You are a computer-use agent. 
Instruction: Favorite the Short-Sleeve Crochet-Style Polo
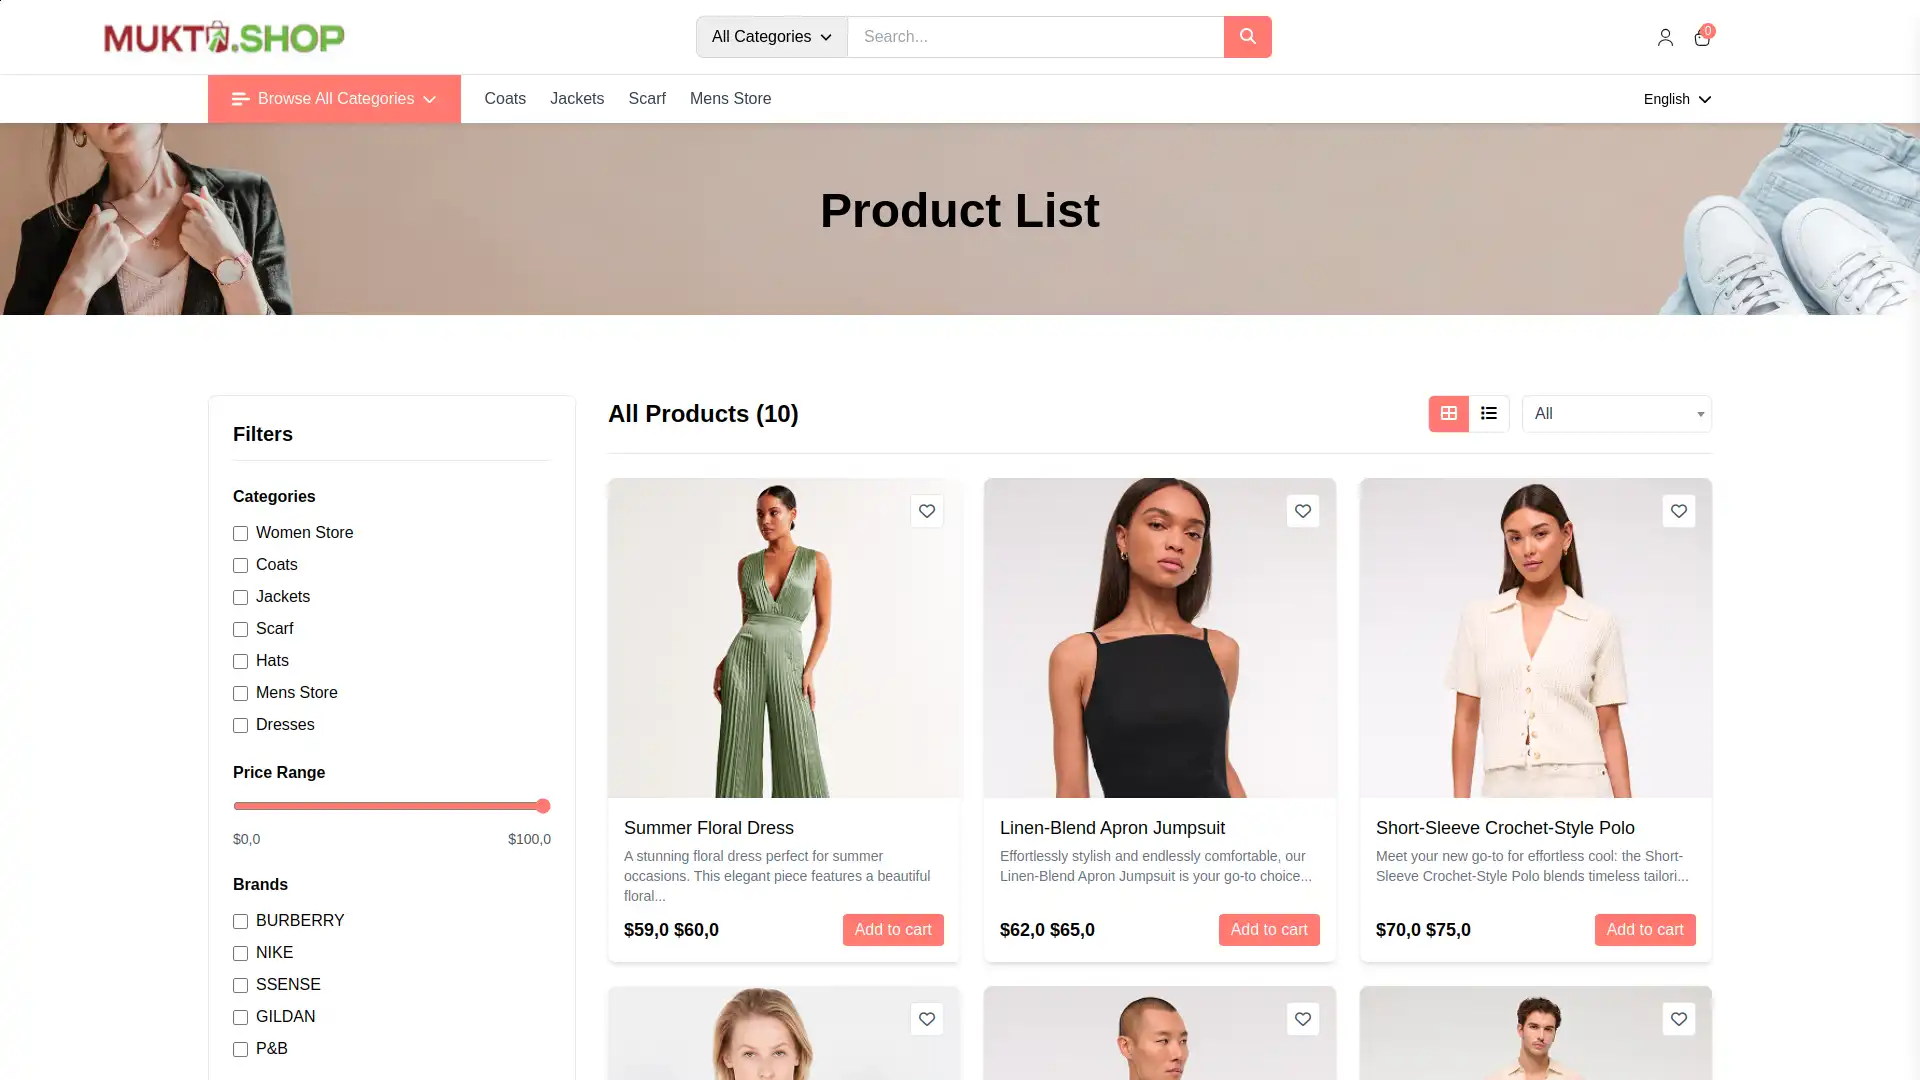1679,511
